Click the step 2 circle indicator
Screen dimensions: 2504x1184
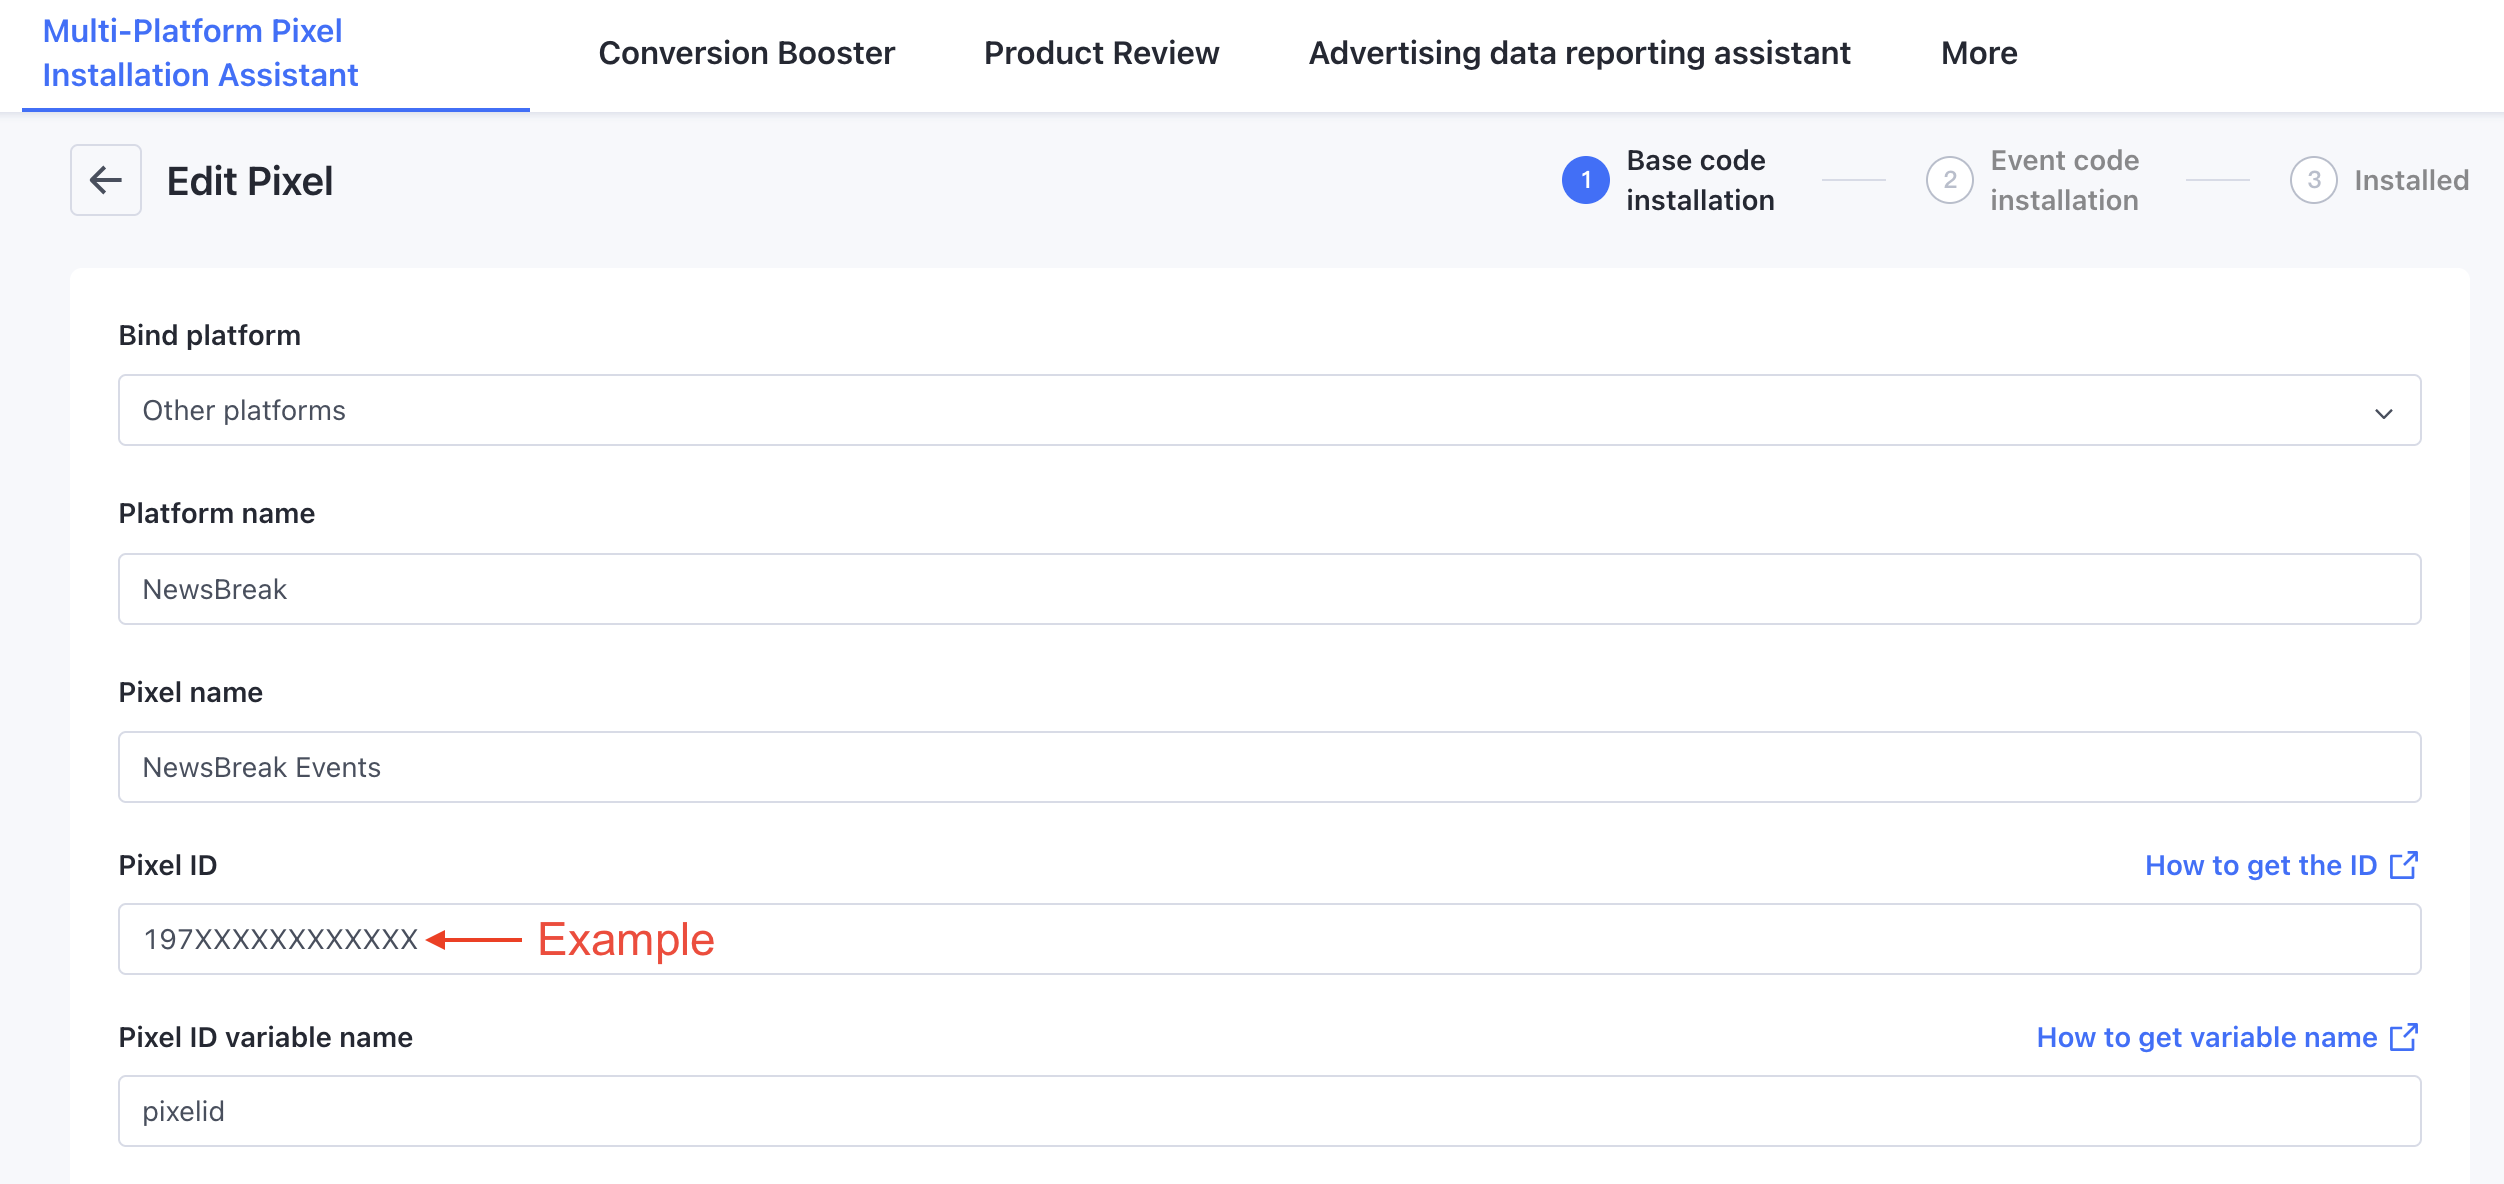click(1949, 180)
